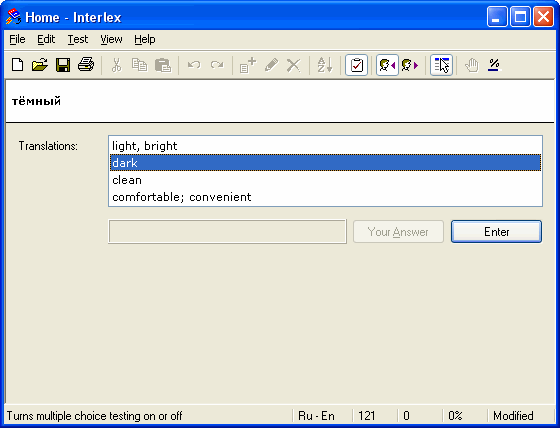Click the Enter button
Viewport: 560px width, 428px height.
(496, 232)
